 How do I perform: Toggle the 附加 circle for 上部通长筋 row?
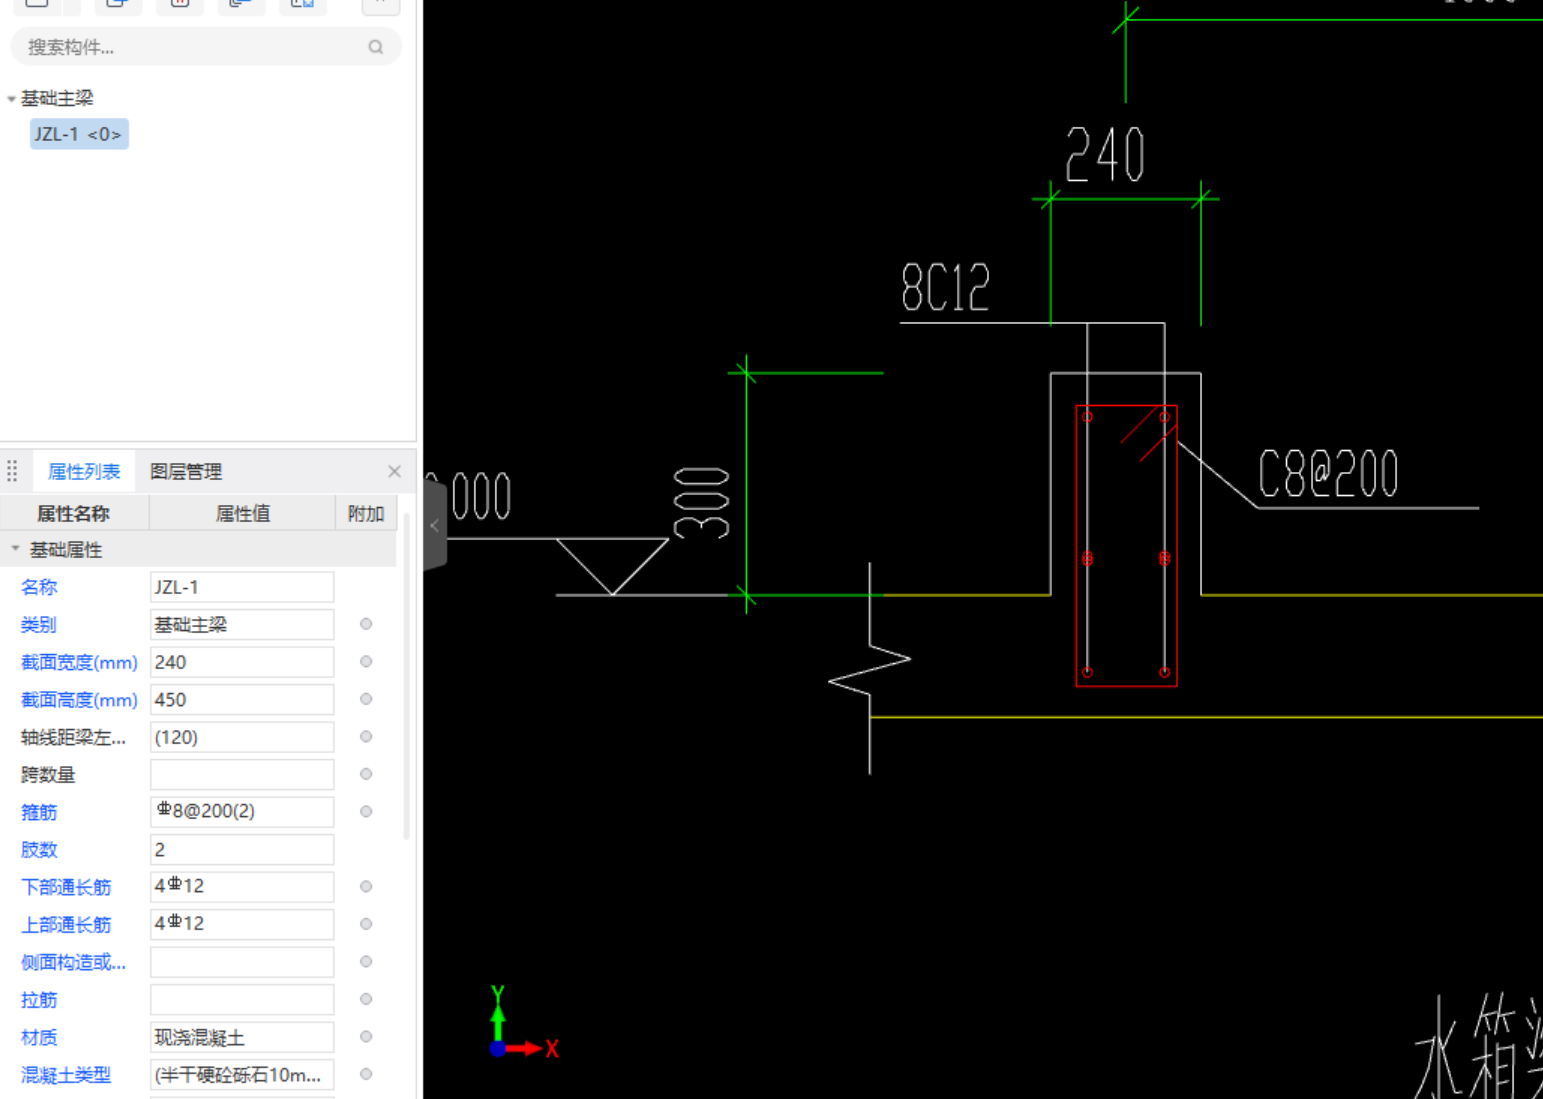point(366,924)
